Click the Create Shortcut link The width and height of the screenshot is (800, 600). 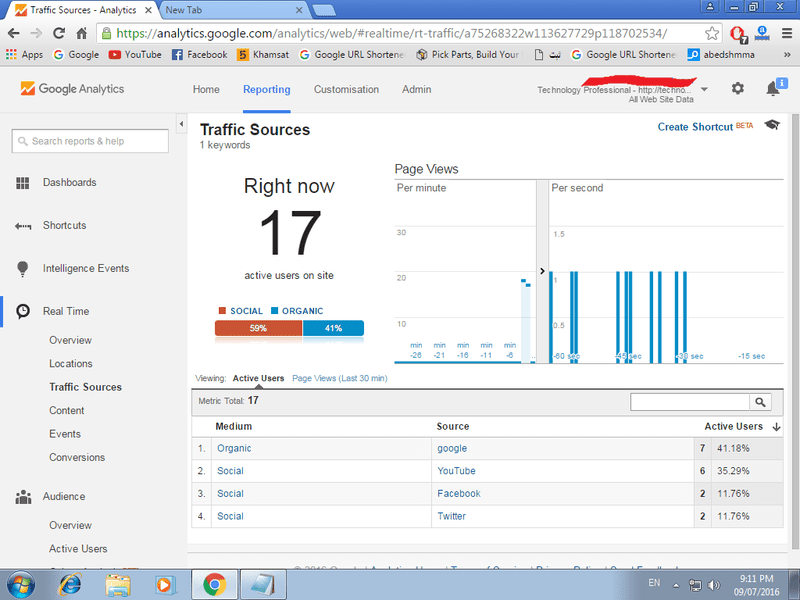click(x=695, y=127)
